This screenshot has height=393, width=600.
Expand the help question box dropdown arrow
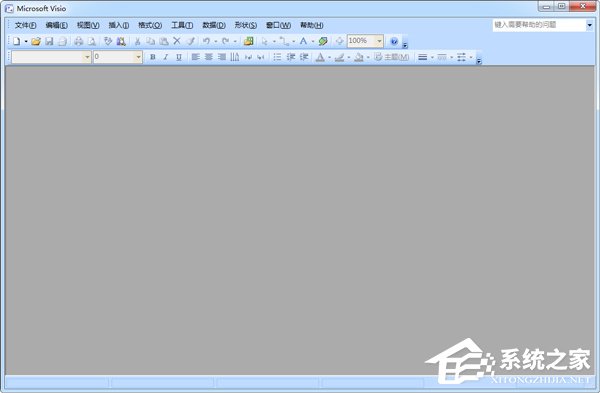pos(590,25)
